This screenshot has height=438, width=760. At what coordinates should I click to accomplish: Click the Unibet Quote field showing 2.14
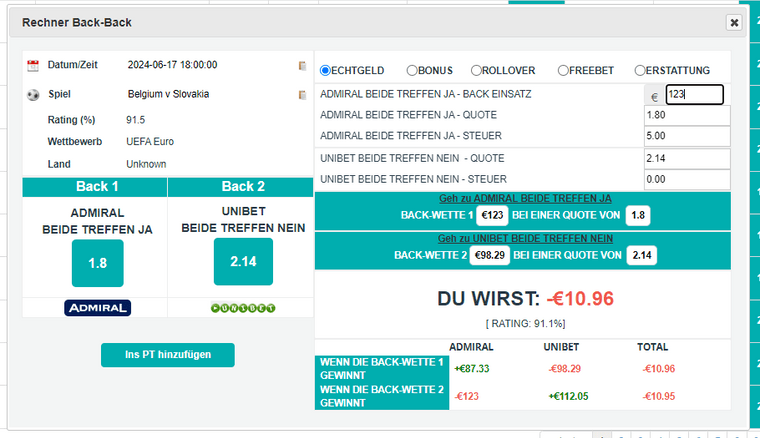click(687, 158)
